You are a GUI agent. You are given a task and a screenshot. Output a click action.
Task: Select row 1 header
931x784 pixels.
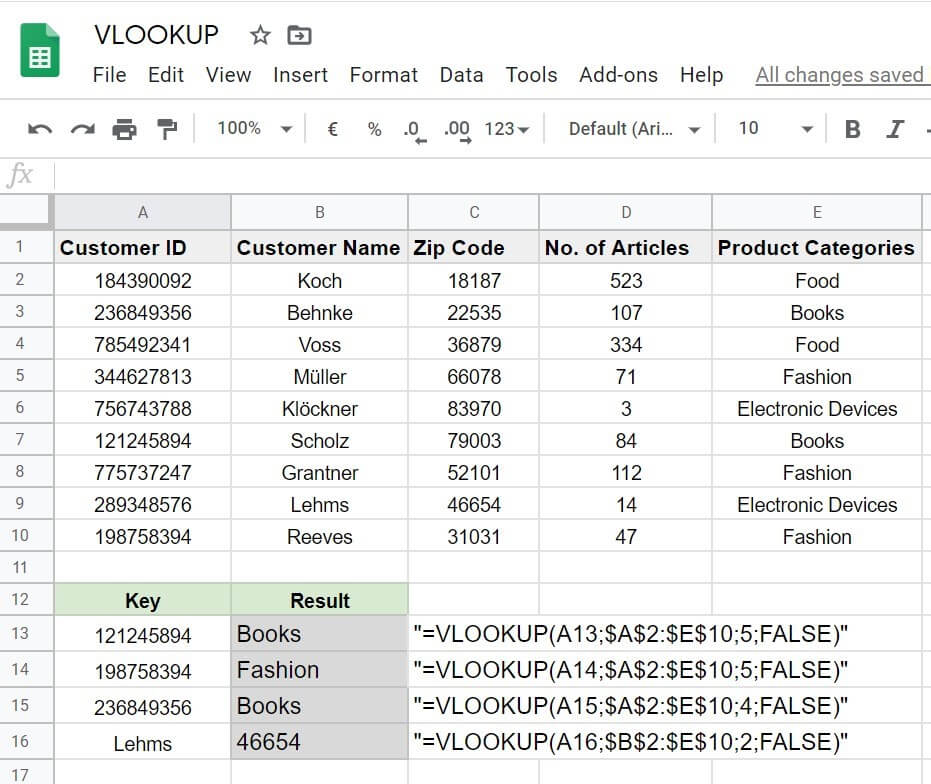[26, 246]
